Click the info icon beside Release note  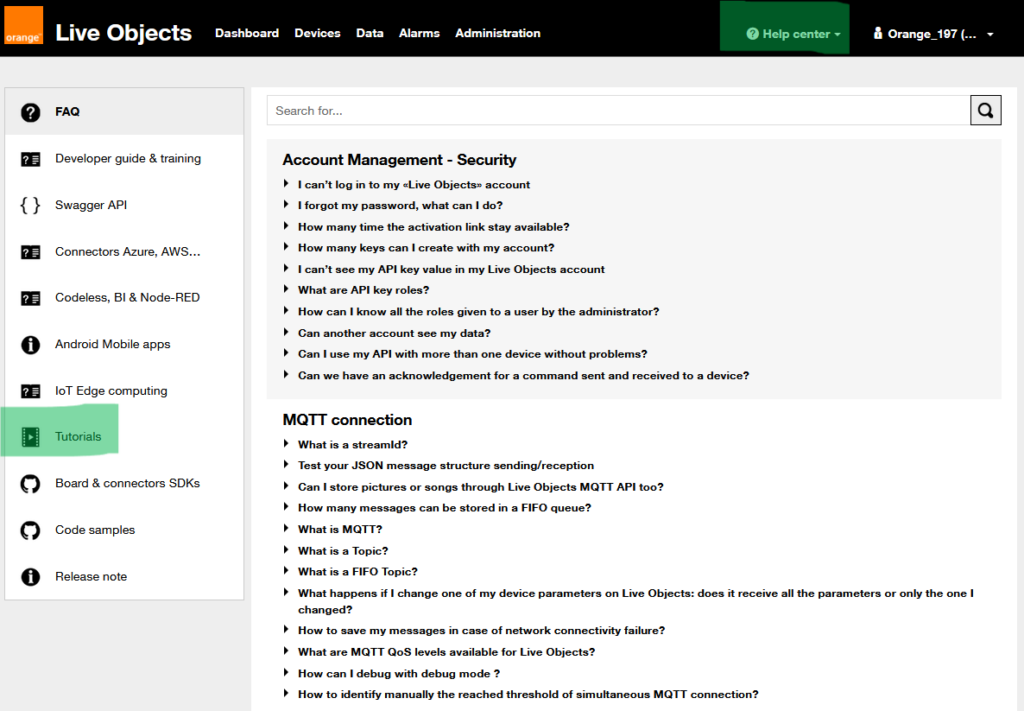pyautogui.click(x=31, y=577)
